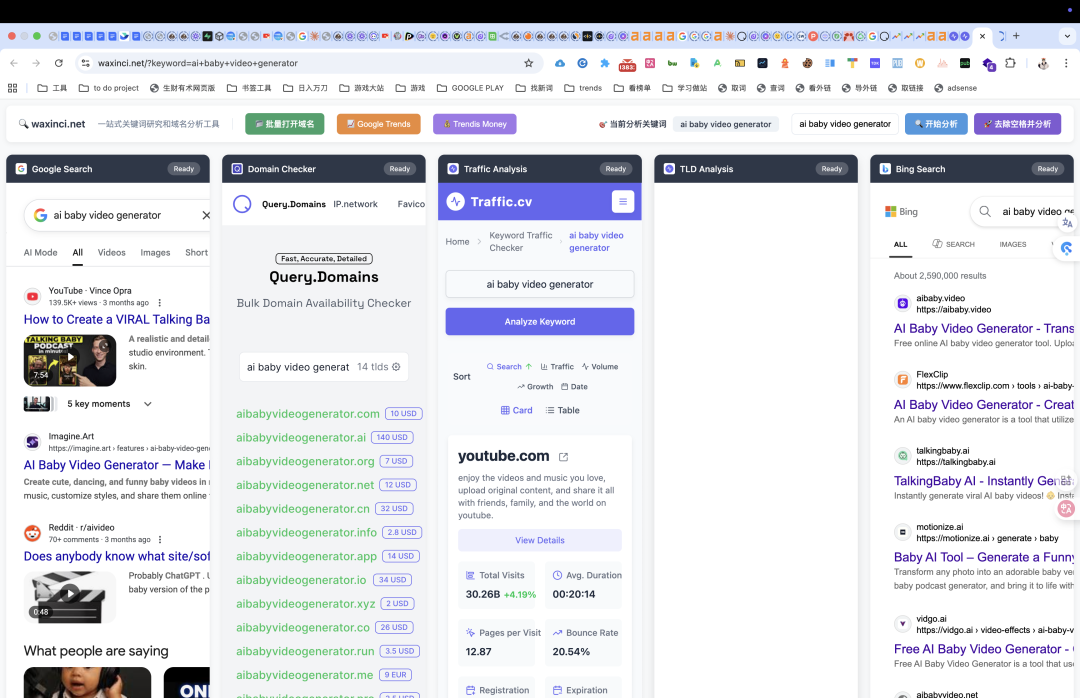Sort by Date
Screen dimensions: 1080x698
(574, 387)
